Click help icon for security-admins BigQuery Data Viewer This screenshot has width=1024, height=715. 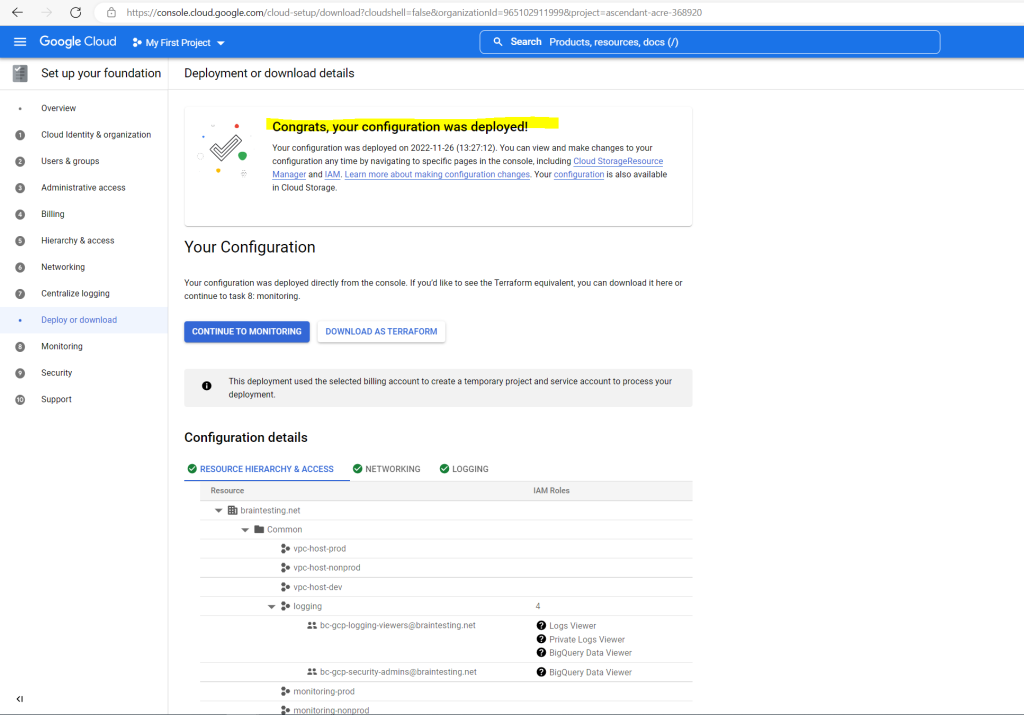[541, 672]
